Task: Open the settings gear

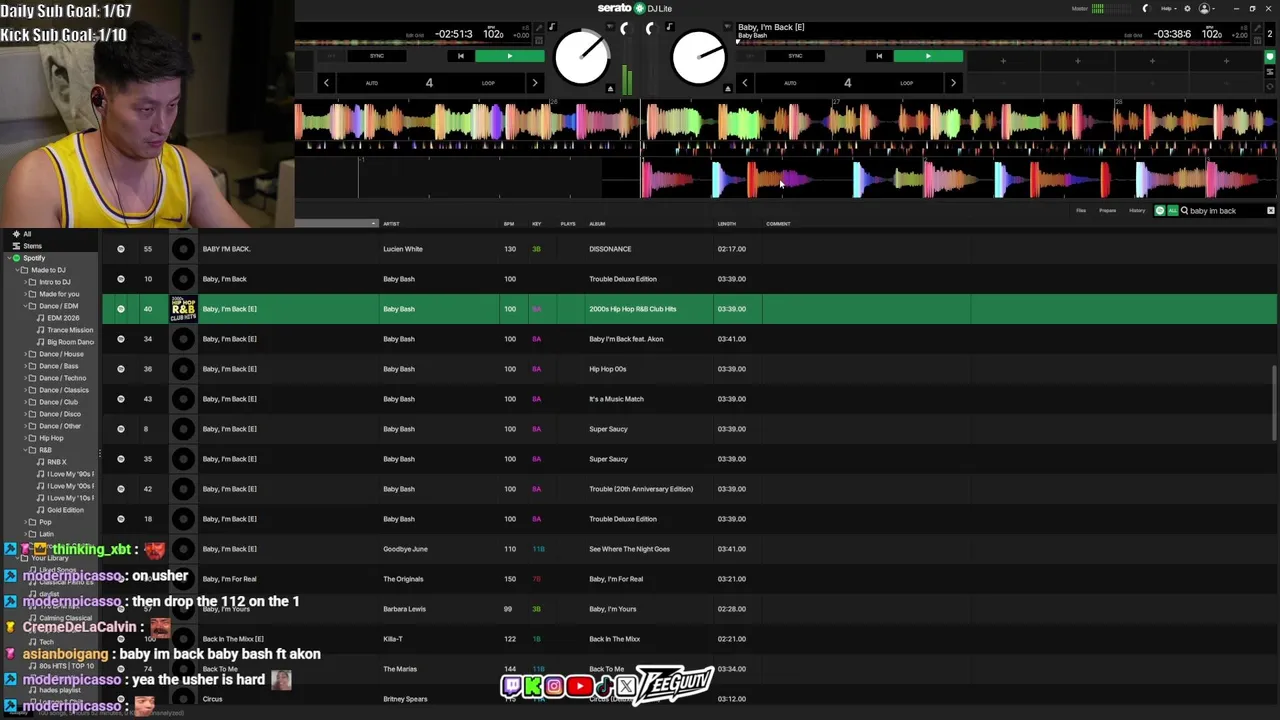Action: coord(1187,8)
